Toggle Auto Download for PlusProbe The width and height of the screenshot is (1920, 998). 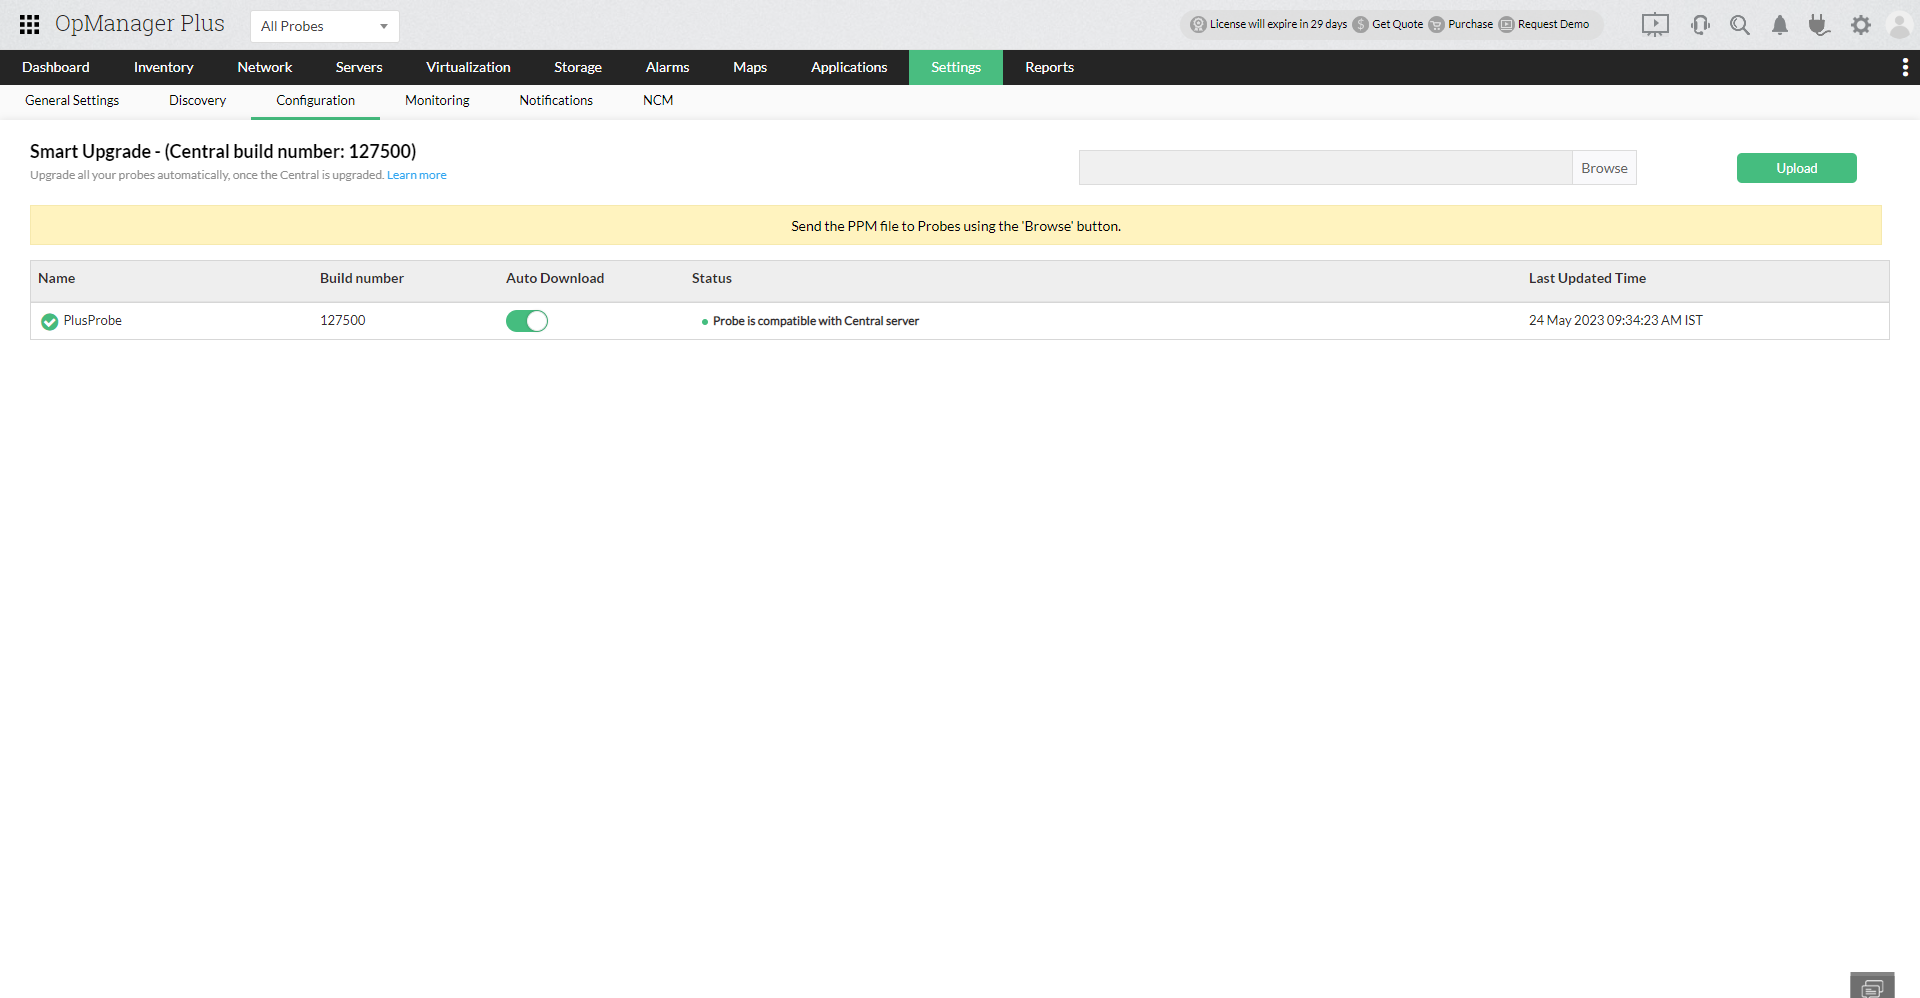point(527,321)
